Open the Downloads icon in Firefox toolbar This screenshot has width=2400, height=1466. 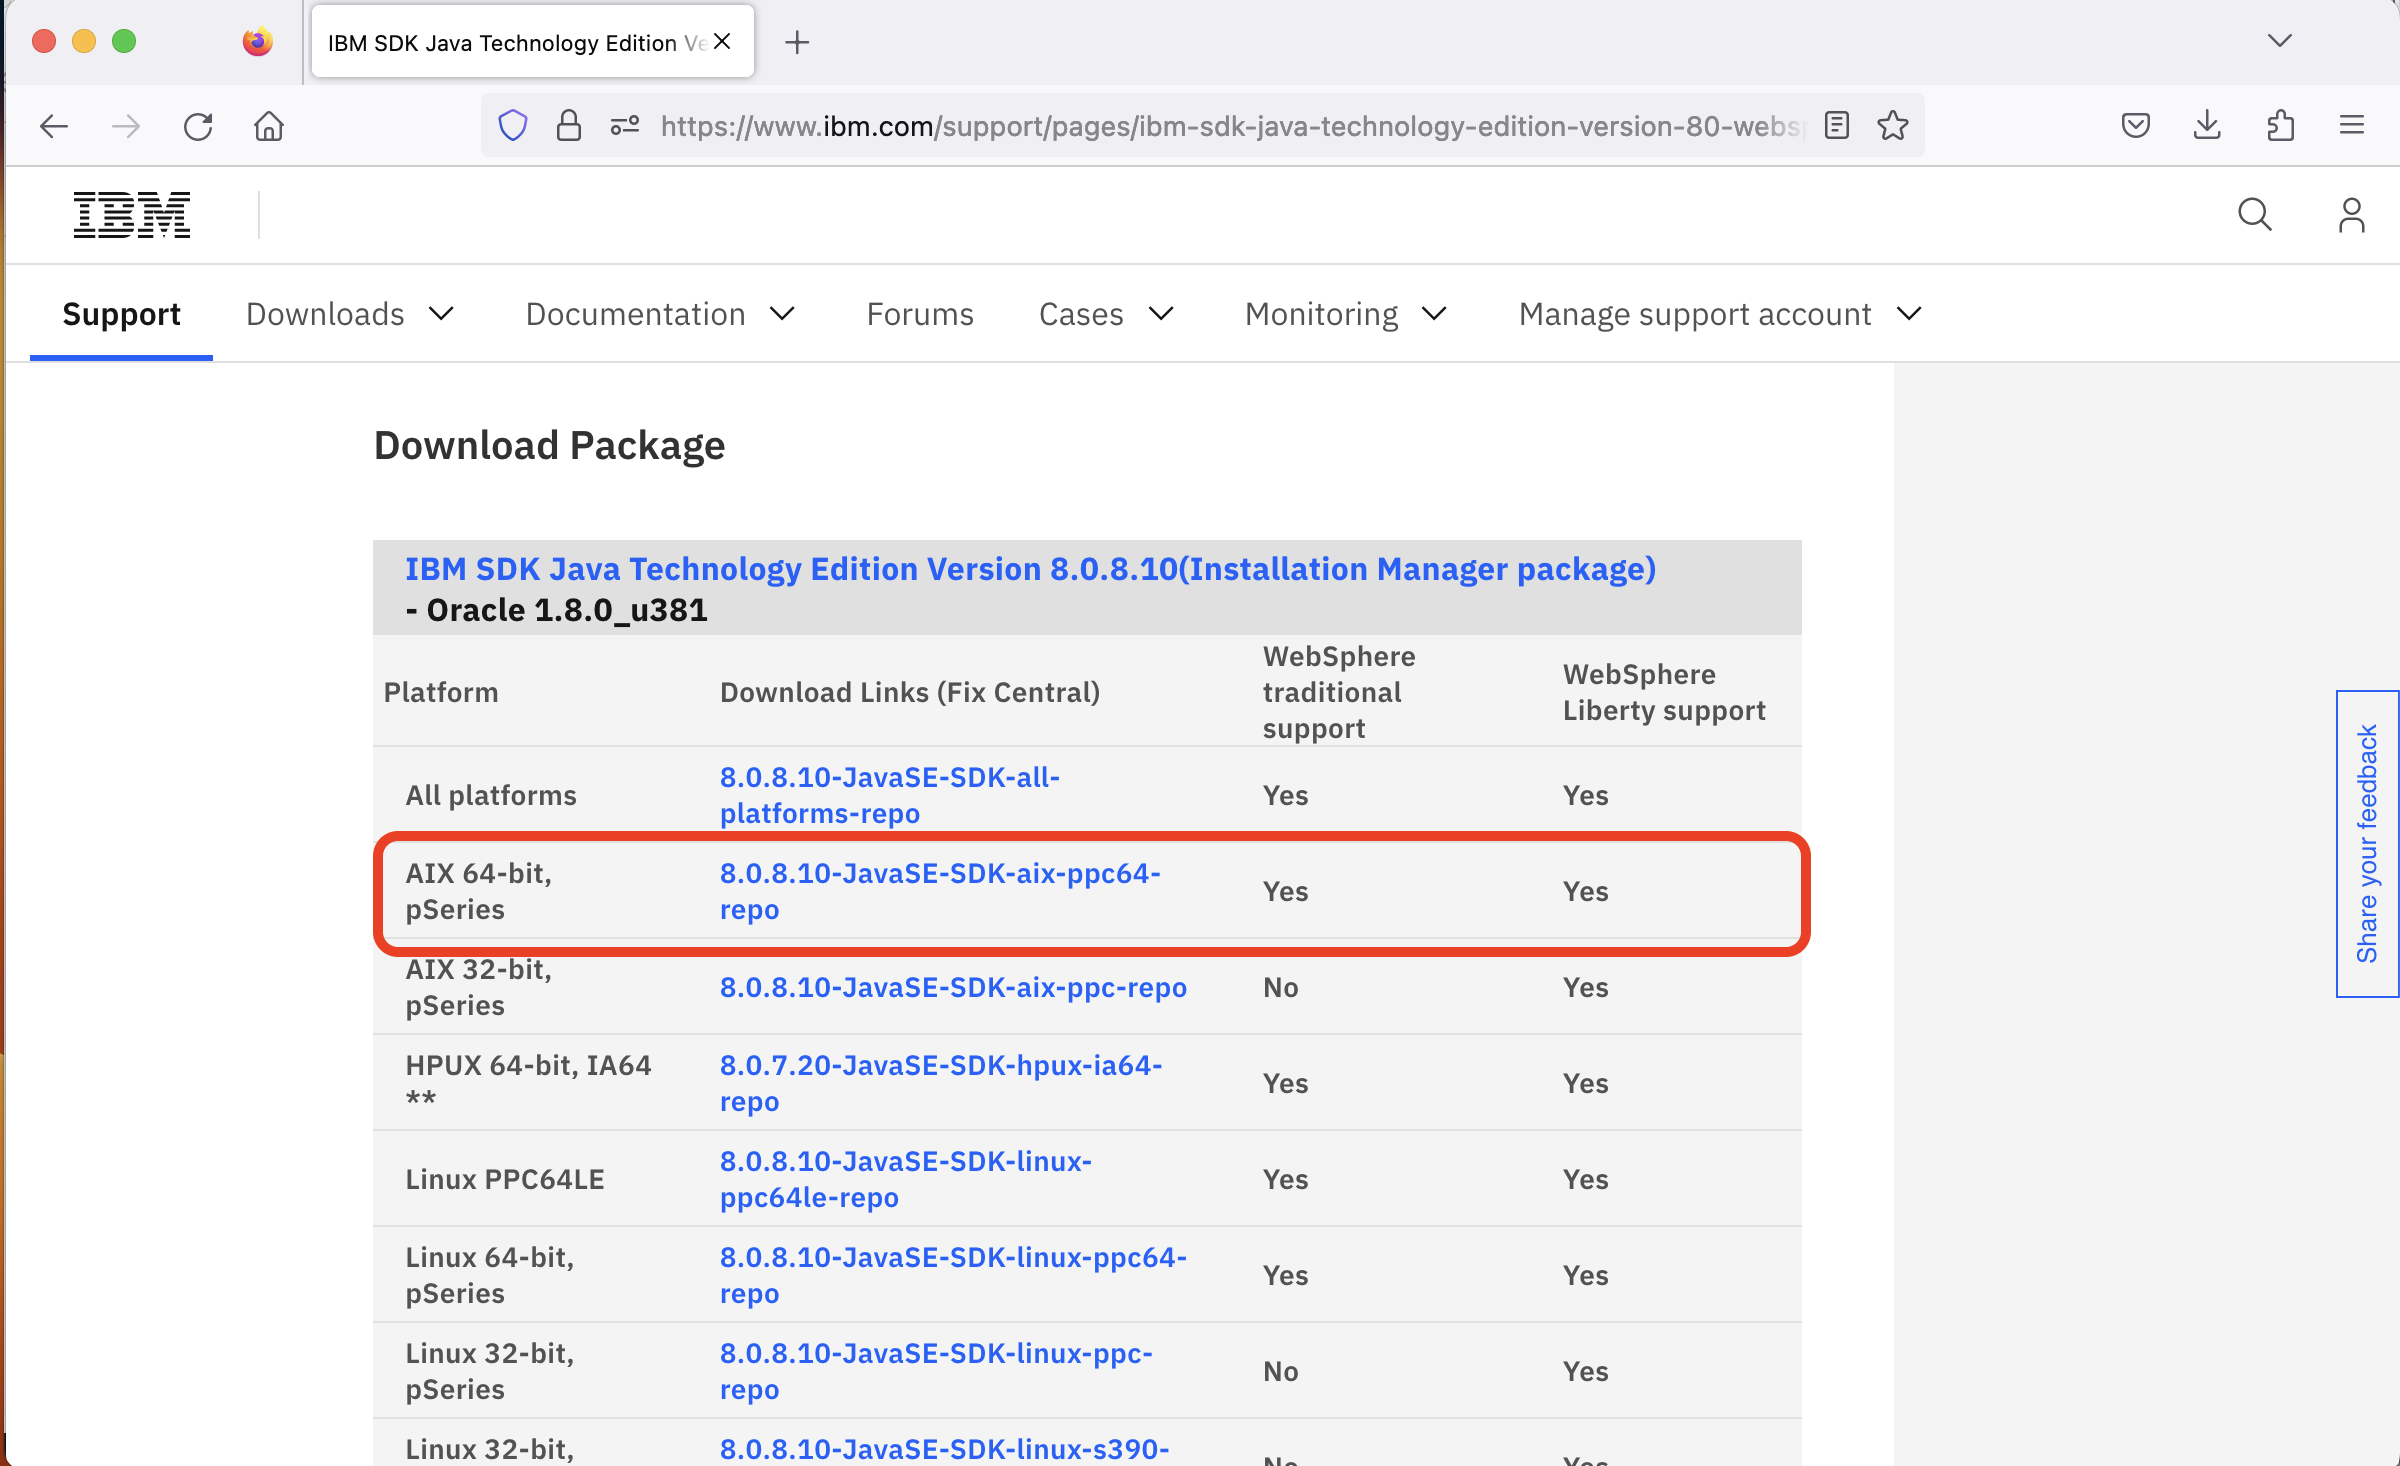click(x=2206, y=124)
